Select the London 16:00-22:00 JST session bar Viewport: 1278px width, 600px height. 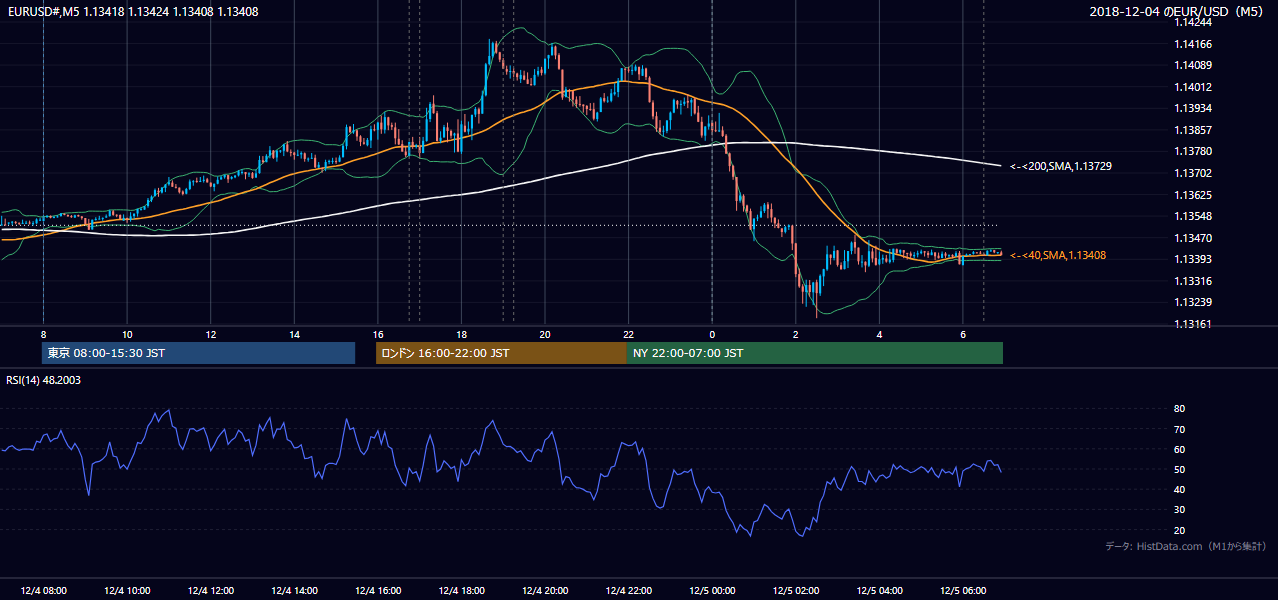click(x=501, y=353)
